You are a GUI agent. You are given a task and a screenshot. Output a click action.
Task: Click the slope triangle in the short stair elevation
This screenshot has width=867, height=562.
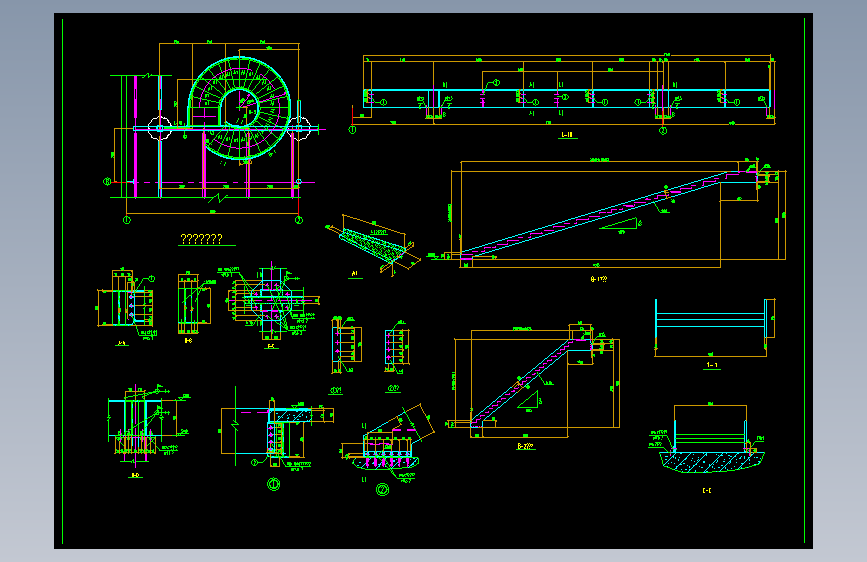click(x=530, y=400)
